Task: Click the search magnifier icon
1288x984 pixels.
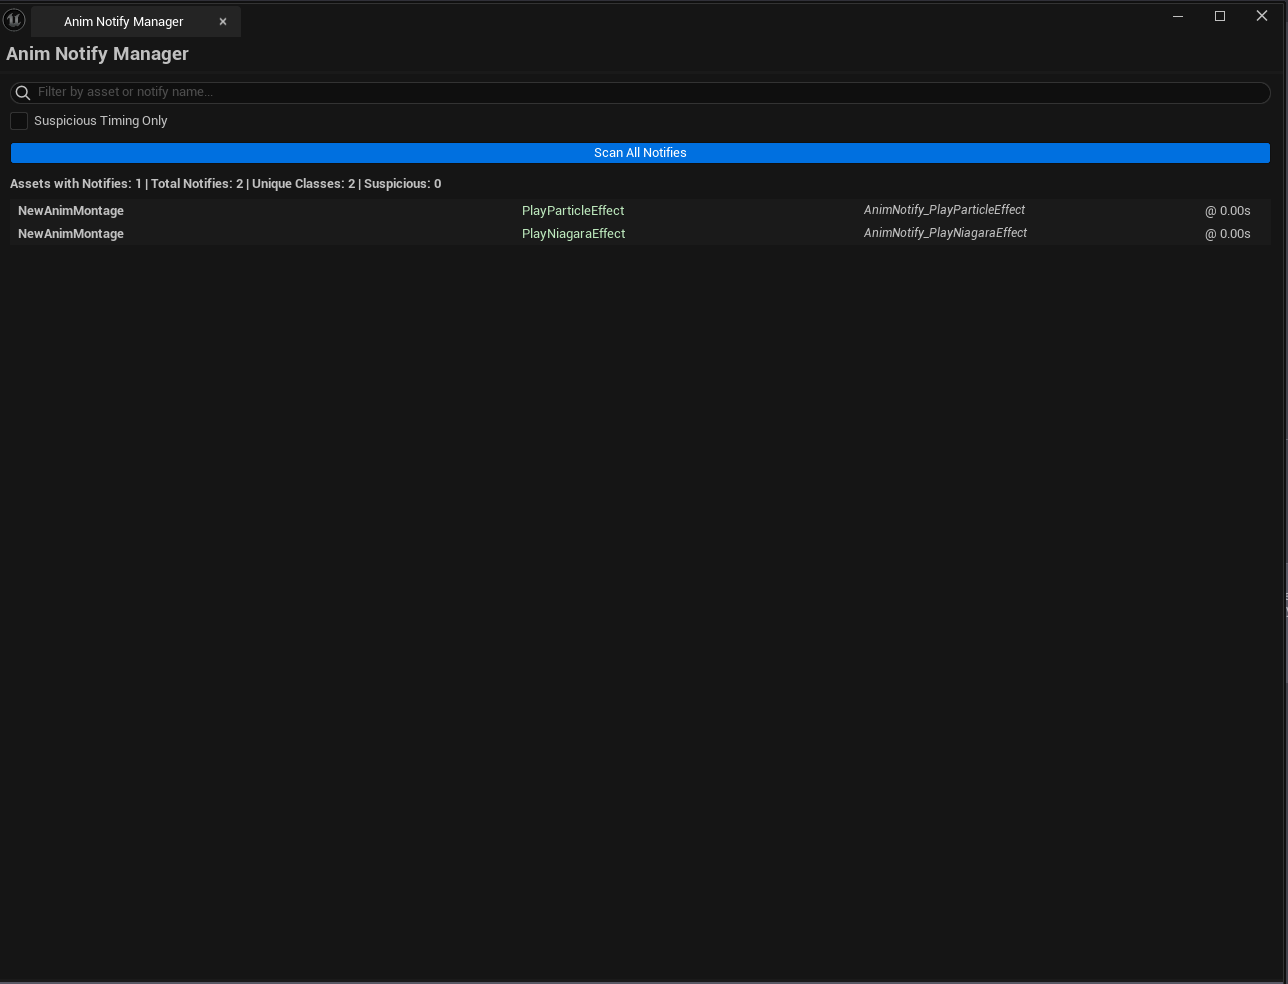Action: point(23,93)
